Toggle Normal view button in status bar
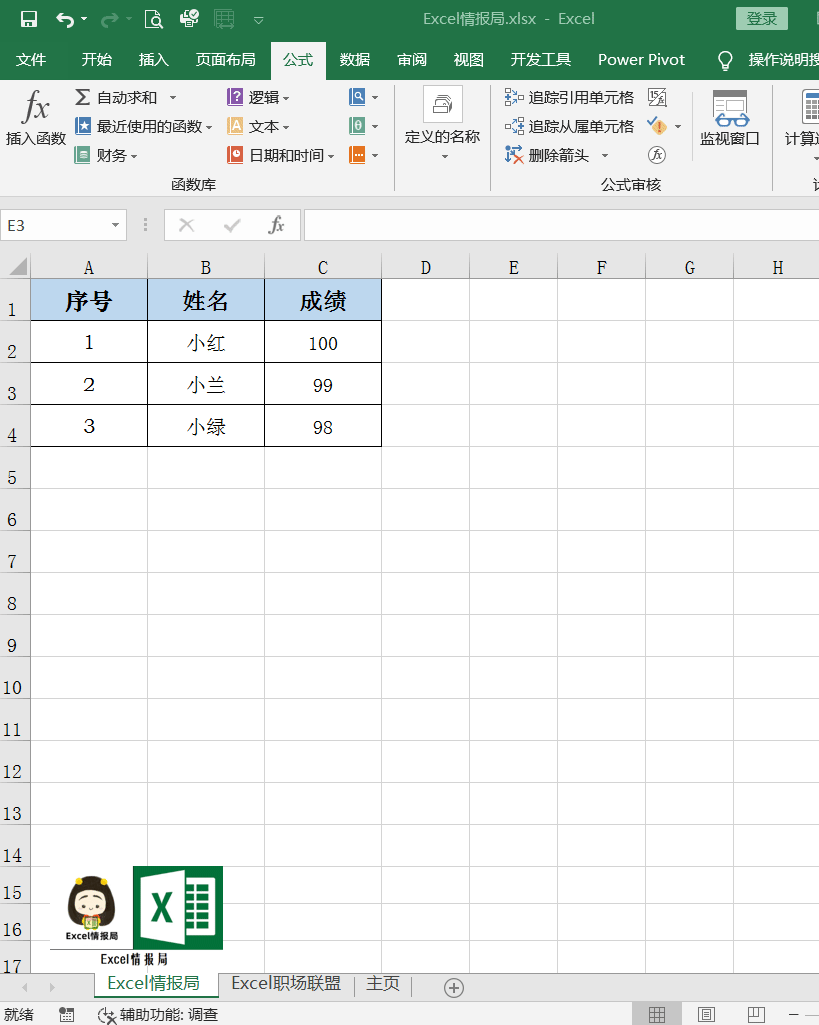This screenshot has height=1025, width=819. point(657,1014)
